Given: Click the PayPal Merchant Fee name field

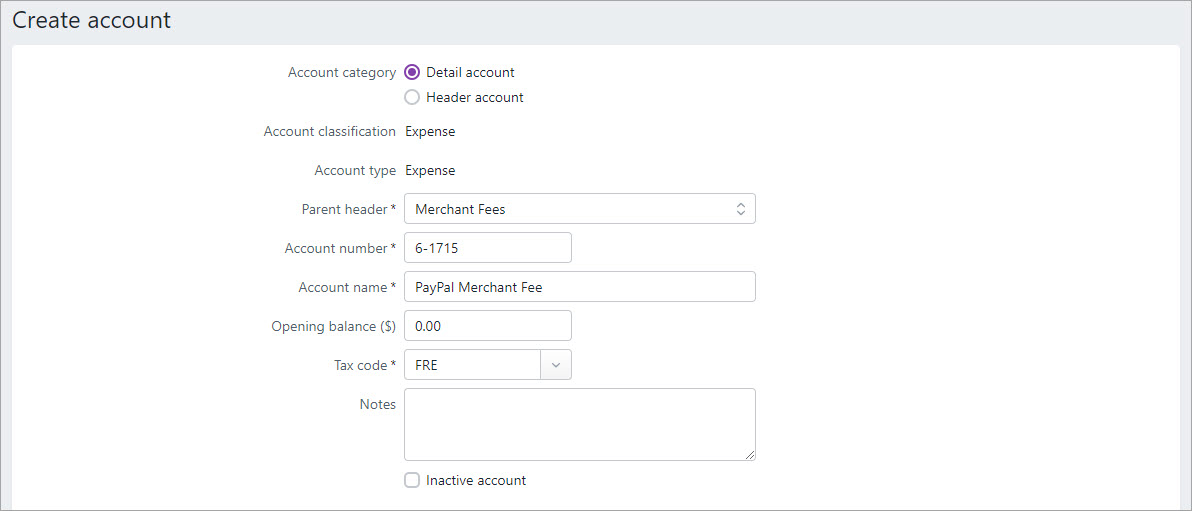Looking at the screenshot, I should tap(579, 287).
